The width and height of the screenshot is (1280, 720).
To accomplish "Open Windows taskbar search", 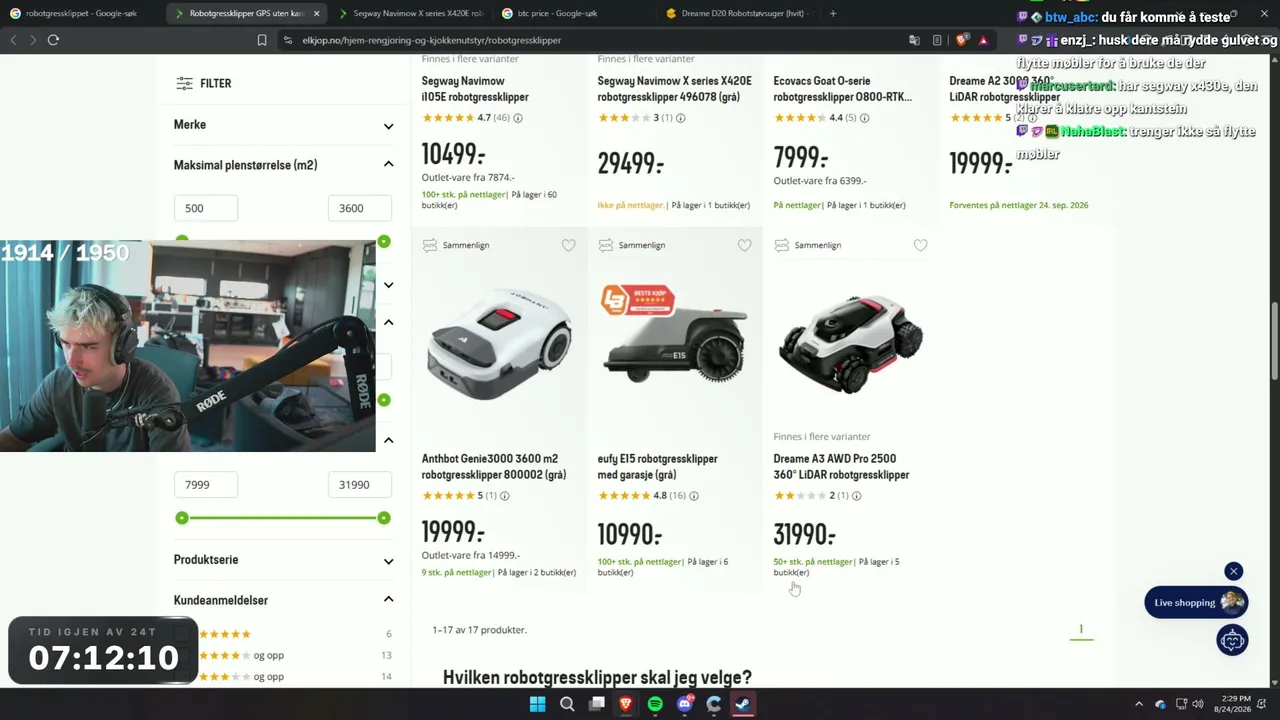I will click(567, 704).
